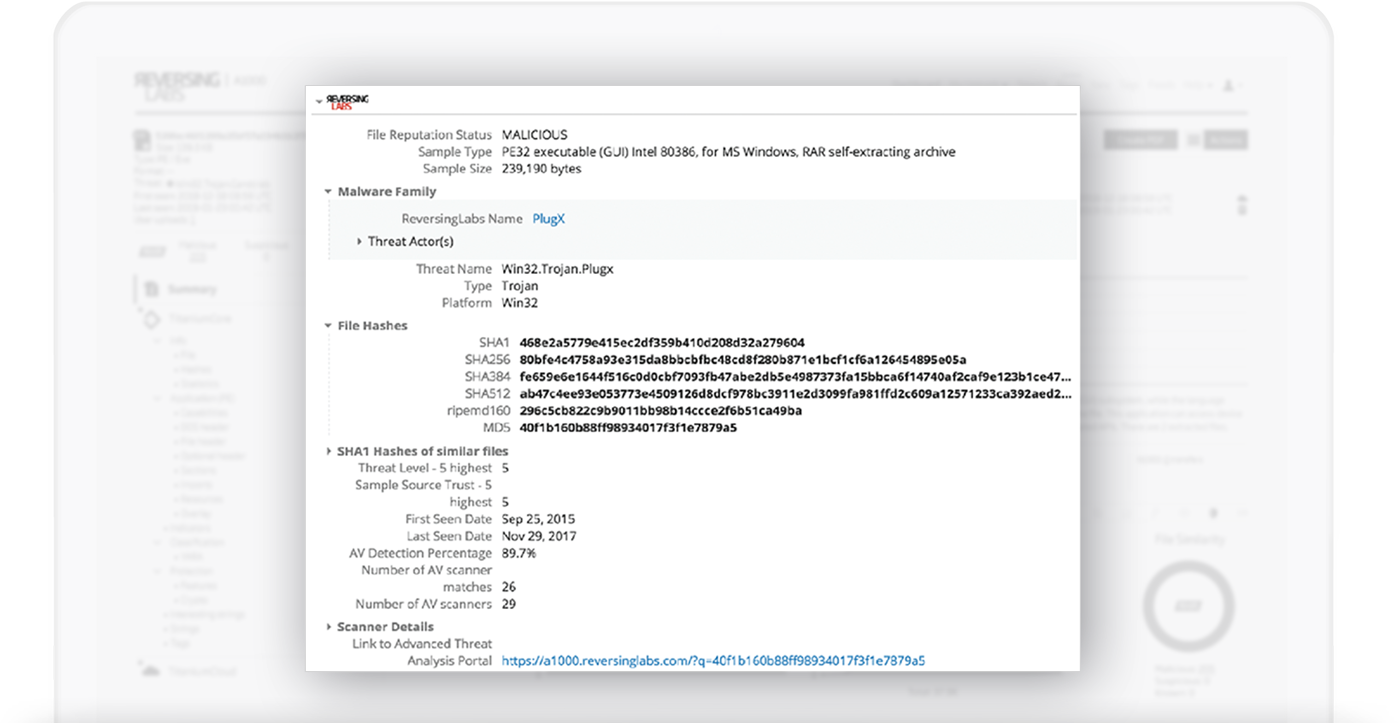Select the Trojan type value
The height and width of the screenshot is (723, 1400).
520,286
